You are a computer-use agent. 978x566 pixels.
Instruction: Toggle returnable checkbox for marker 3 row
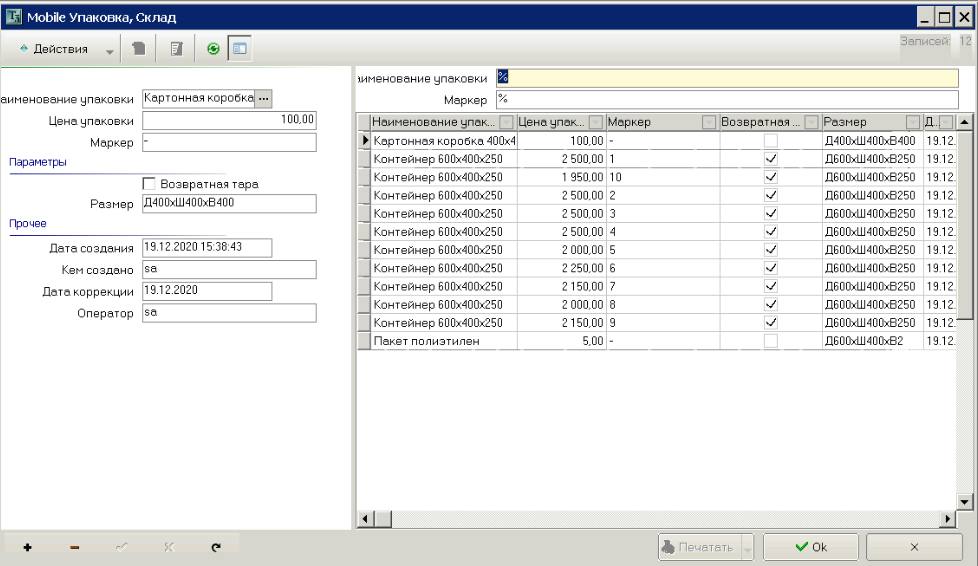(x=771, y=213)
